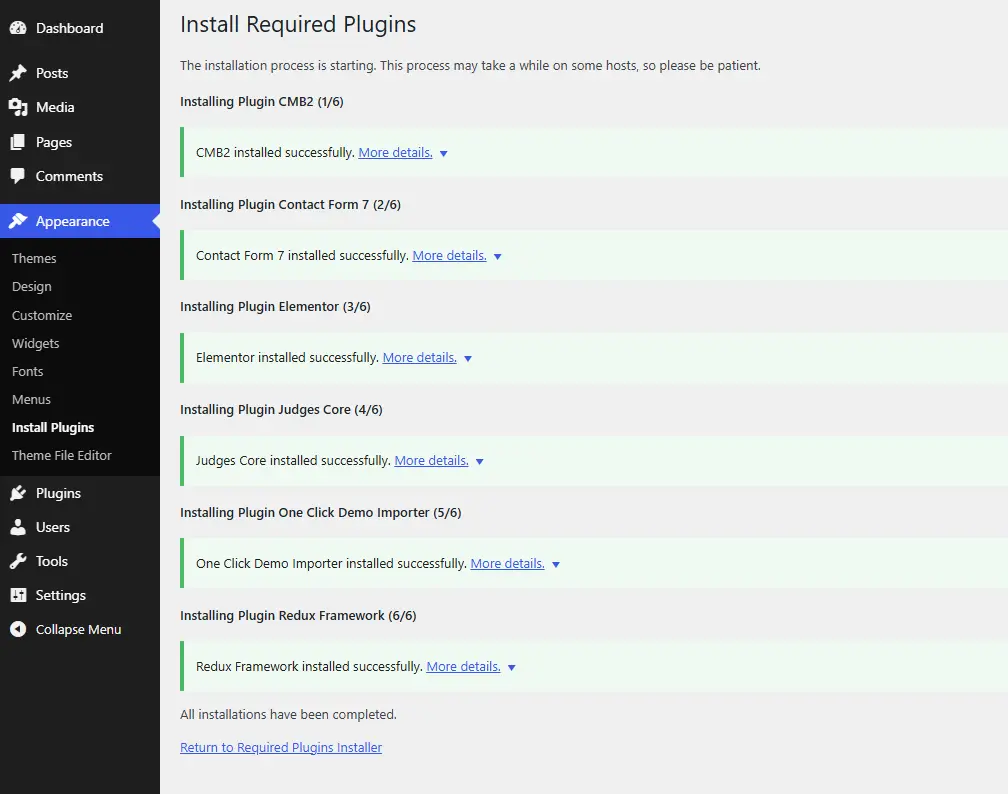Click 'All installations have been completed.' text

click(289, 714)
